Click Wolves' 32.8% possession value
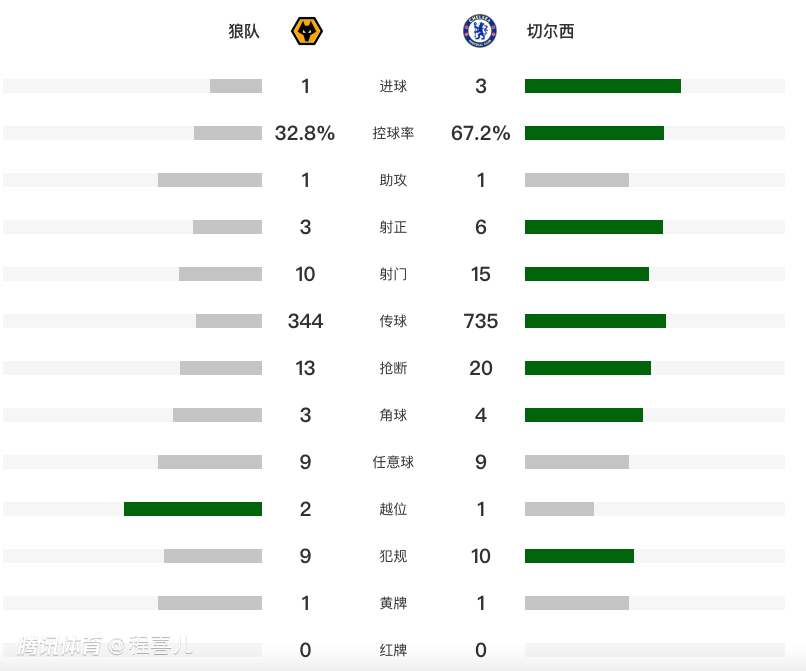Screen dimensions: 806x671 (305, 133)
